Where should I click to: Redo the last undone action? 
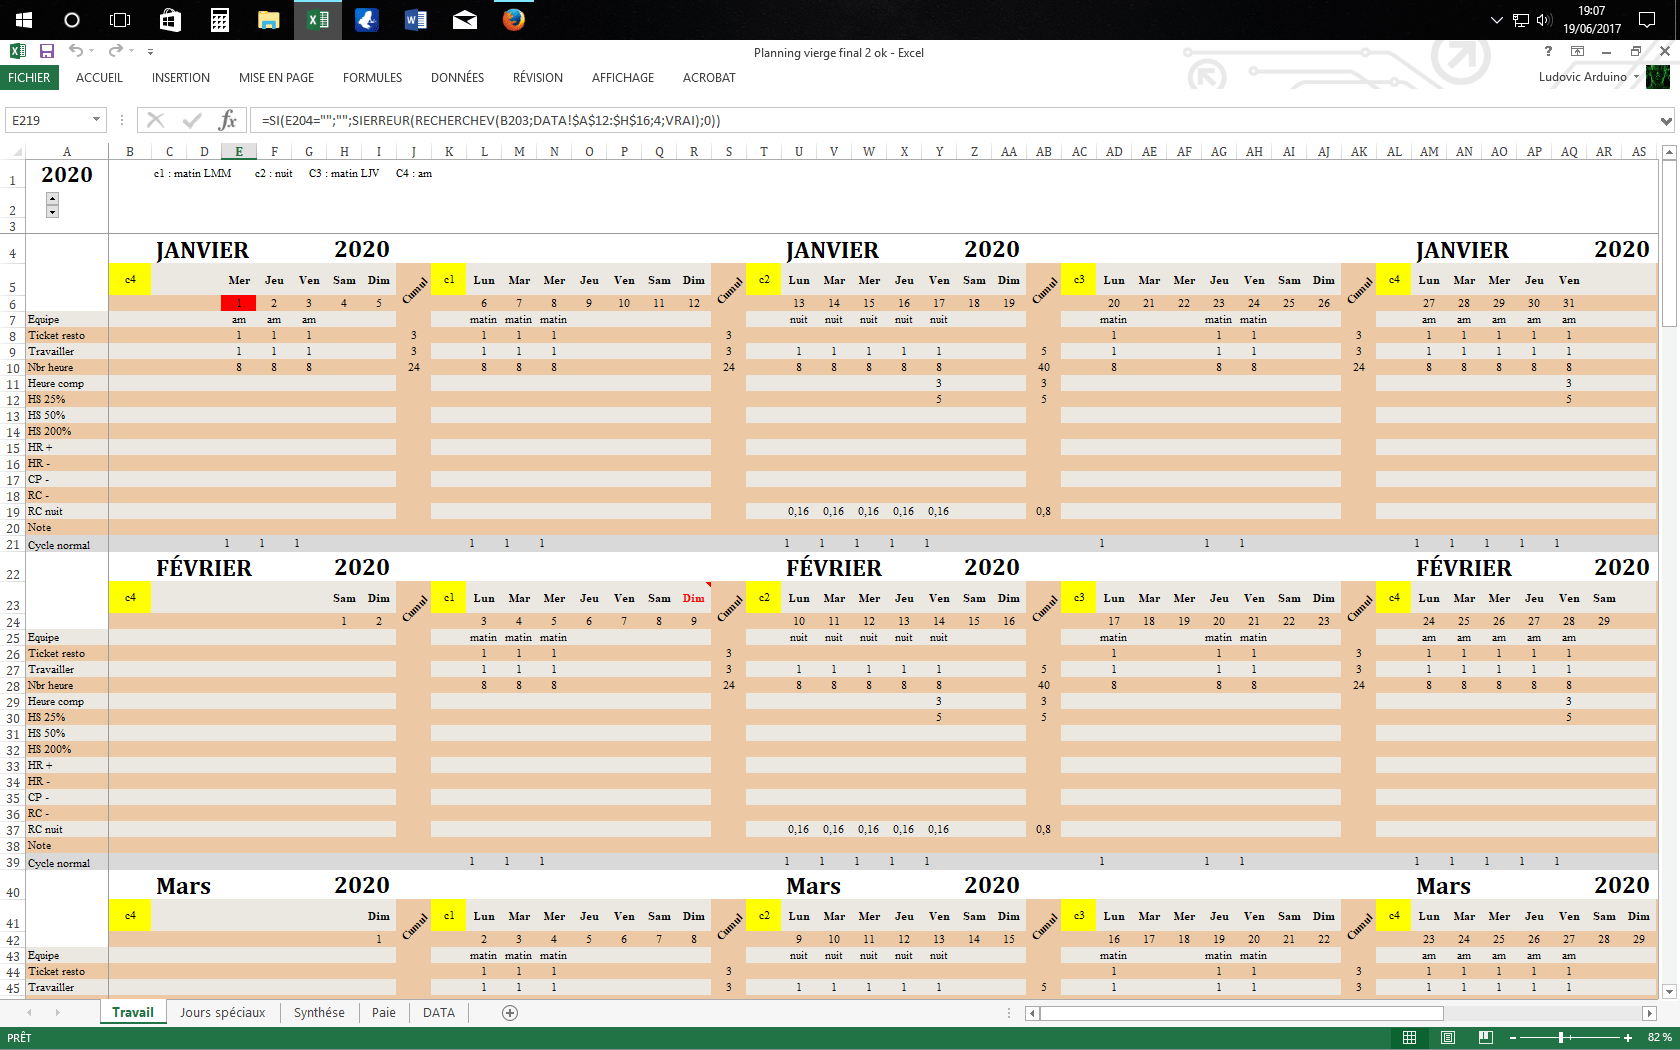coord(116,51)
